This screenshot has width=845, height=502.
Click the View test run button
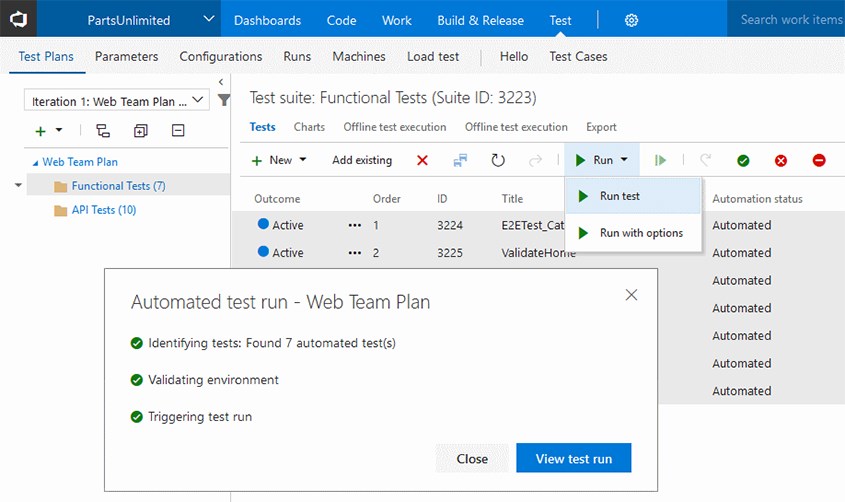pos(573,458)
